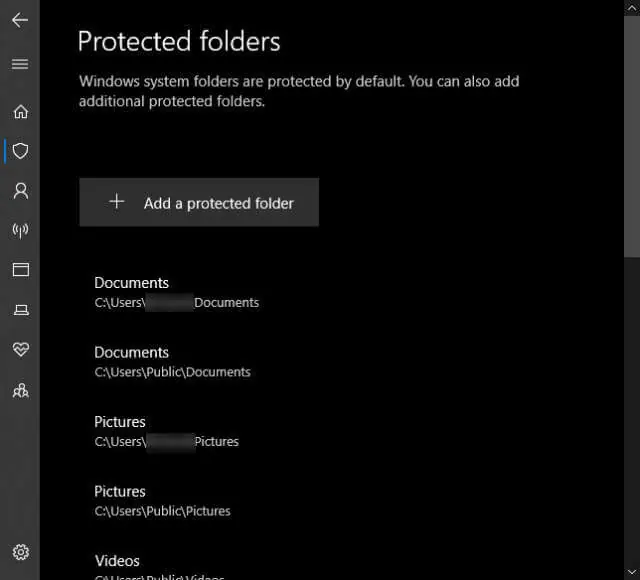Open the hamburger navigation menu
Viewport: 640px width, 580px height.
(x=20, y=64)
